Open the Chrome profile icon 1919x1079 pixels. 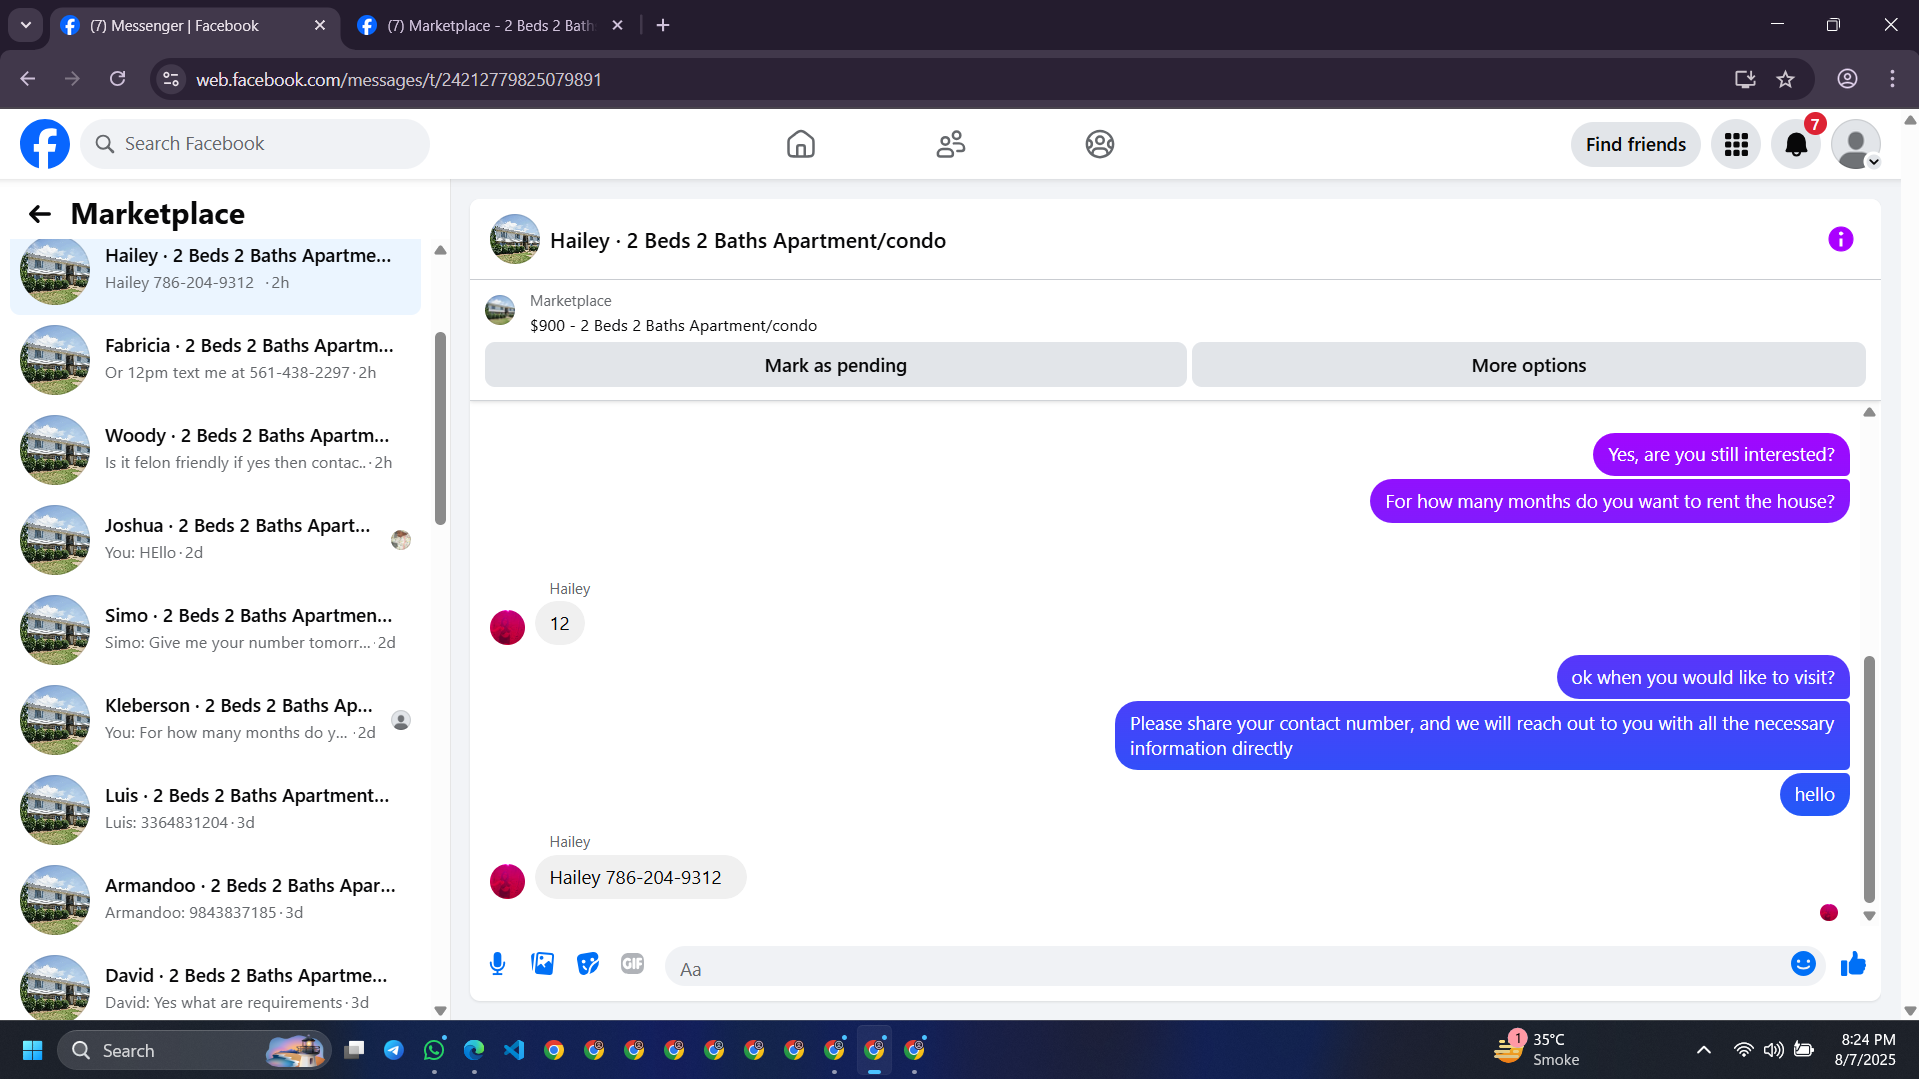1847,79
